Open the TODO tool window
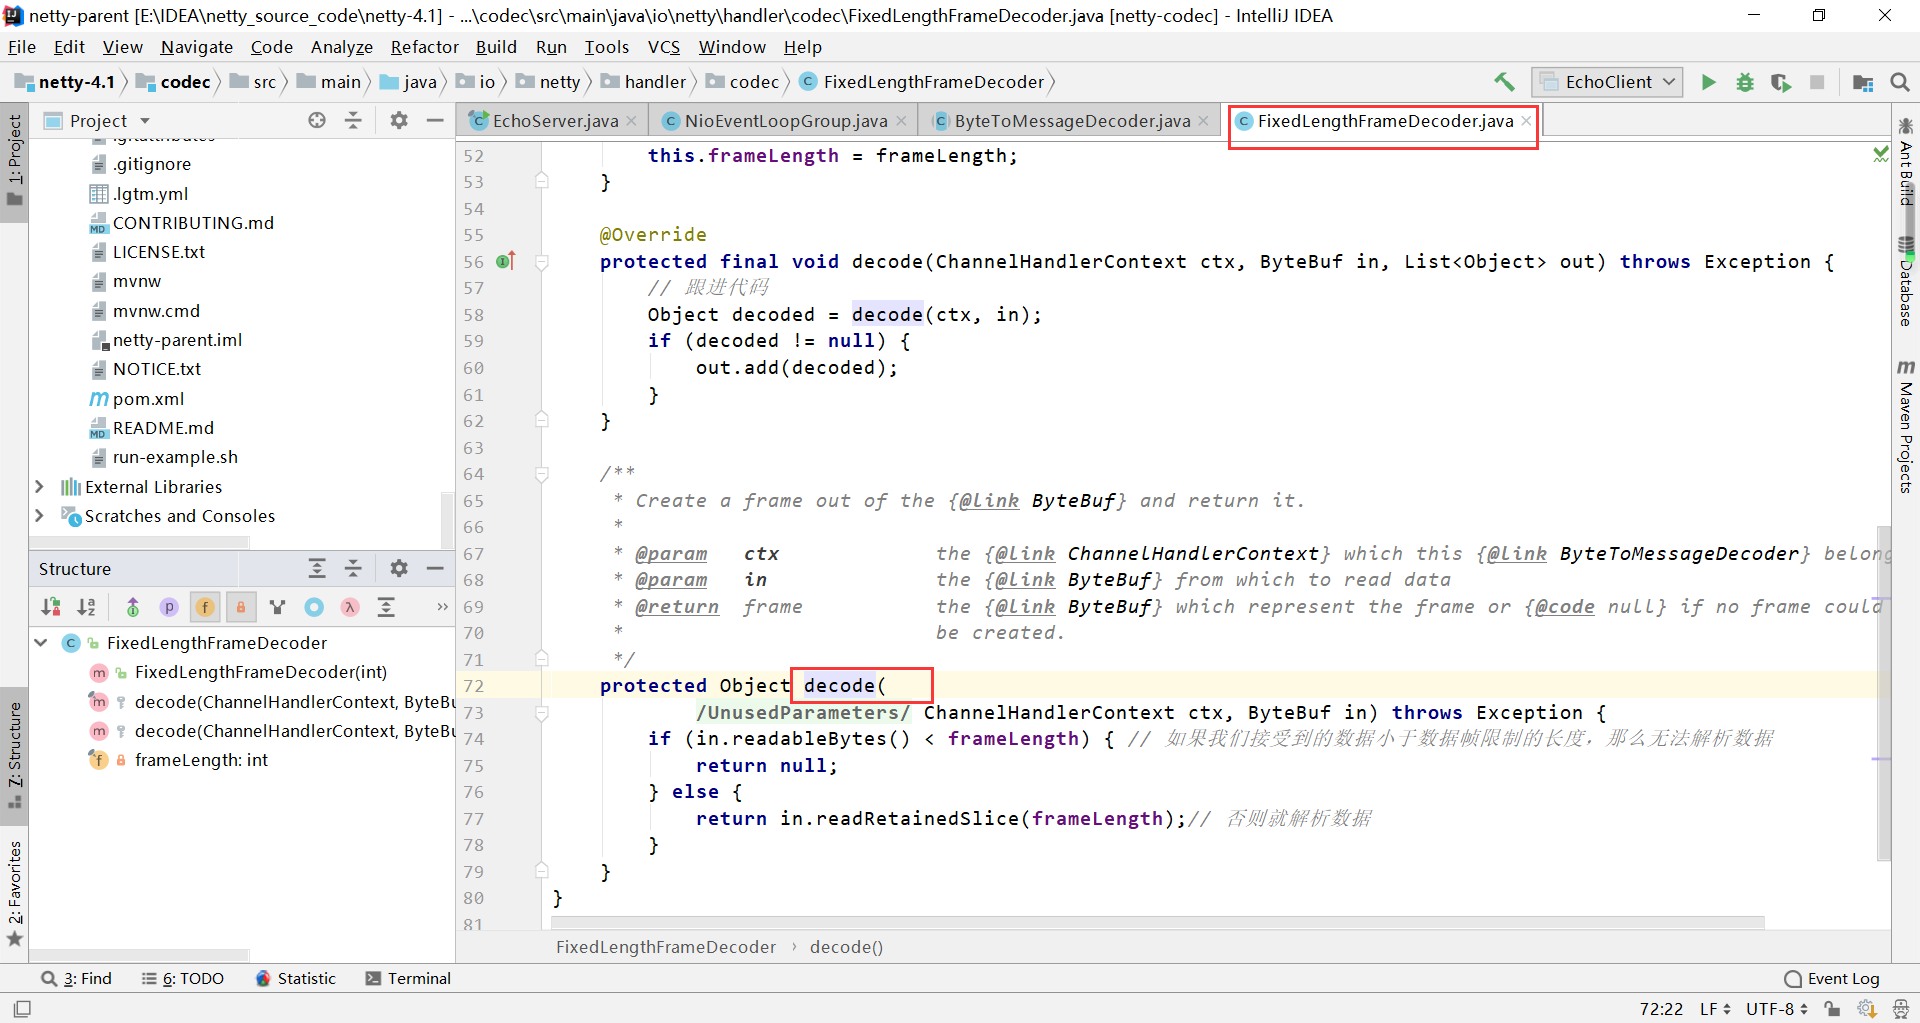This screenshot has height=1023, width=1920. [183, 979]
